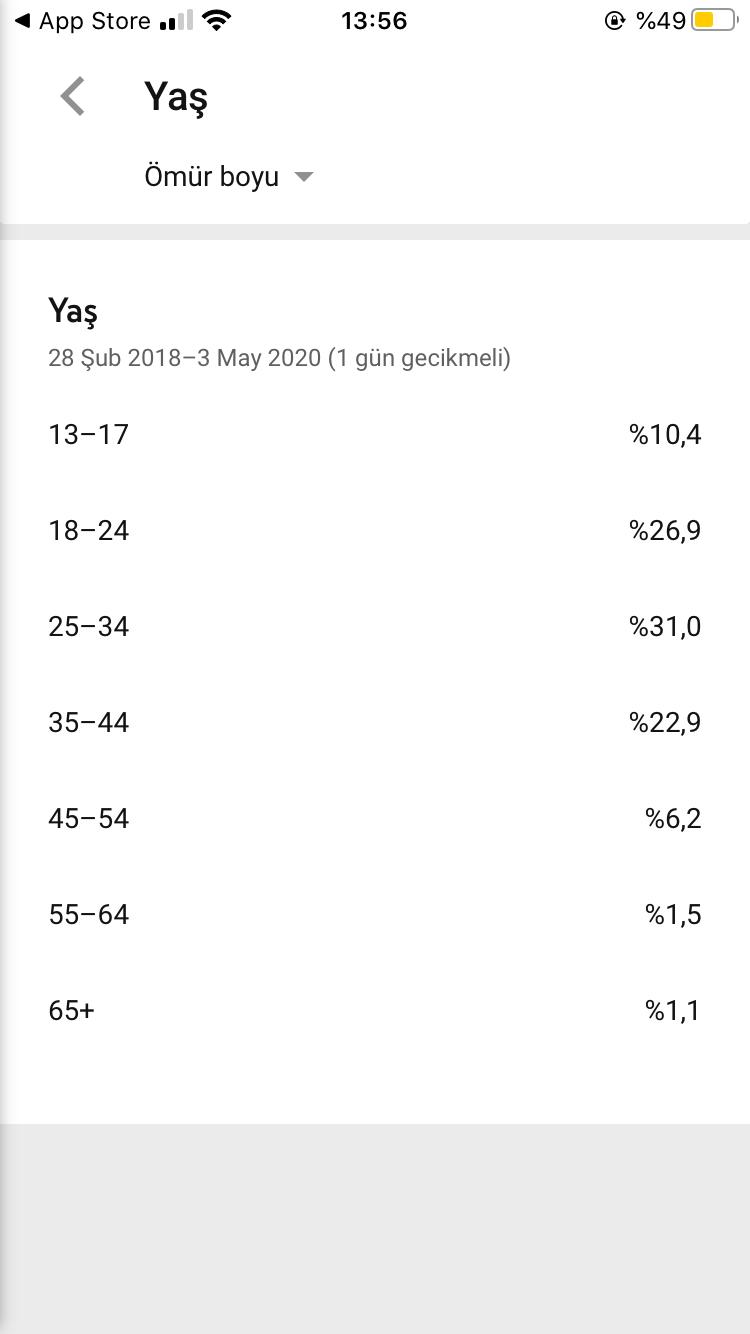Select the 45–54 age group row
Image resolution: width=750 pixels, height=1334 pixels.
click(x=375, y=818)
